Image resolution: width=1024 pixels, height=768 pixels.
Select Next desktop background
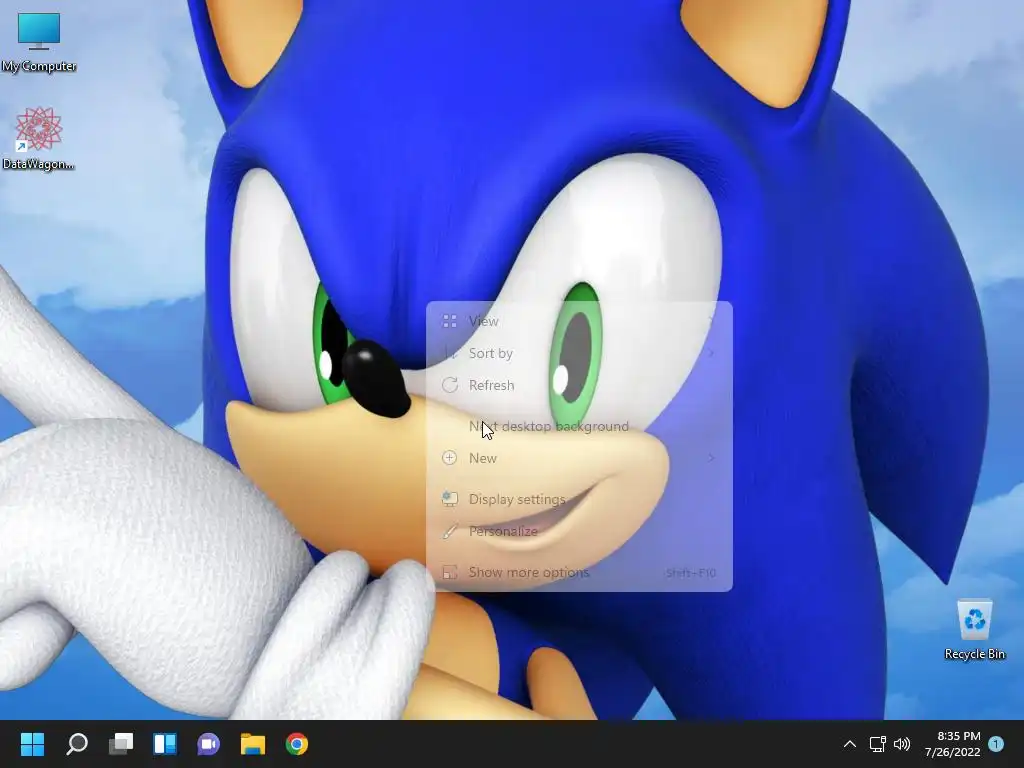579,426
